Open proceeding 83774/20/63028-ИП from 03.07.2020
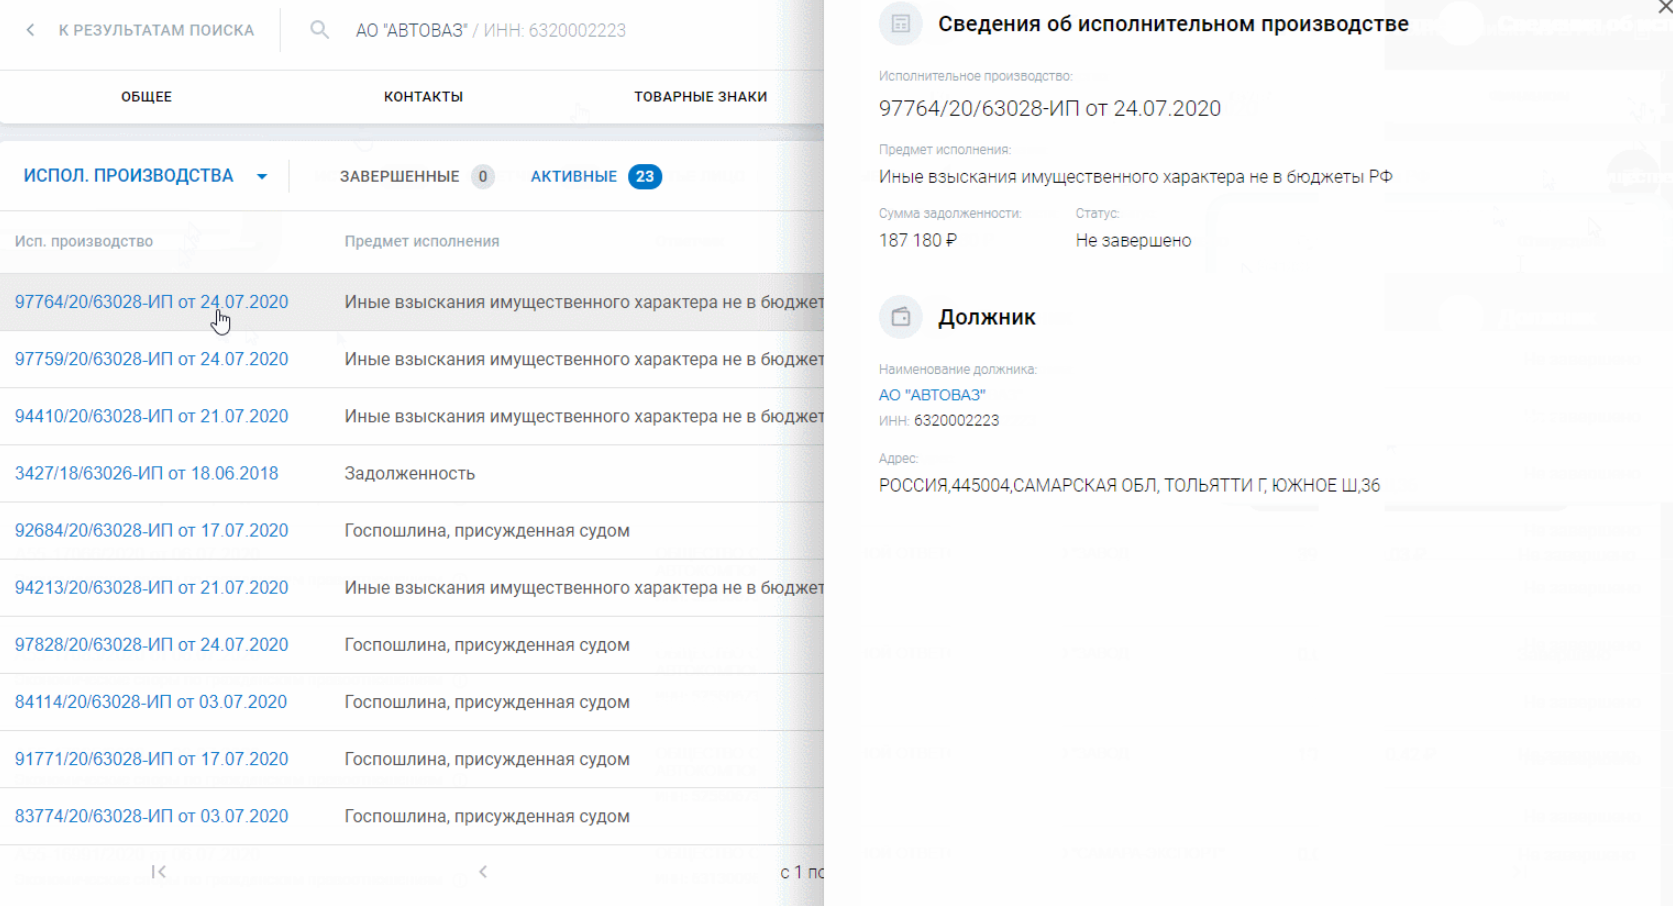Image resolution: width=1673 pixels, height=906 pixels. pos(151,816)
